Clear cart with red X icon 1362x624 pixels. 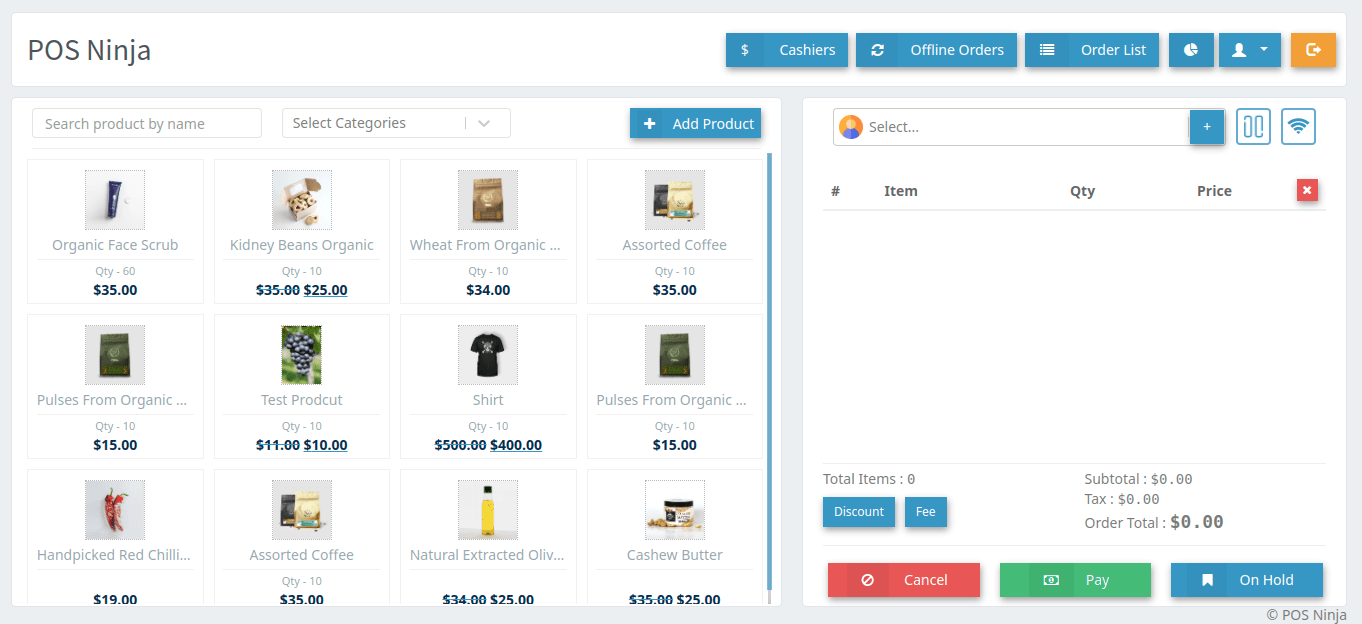(x=1307, y=190)
